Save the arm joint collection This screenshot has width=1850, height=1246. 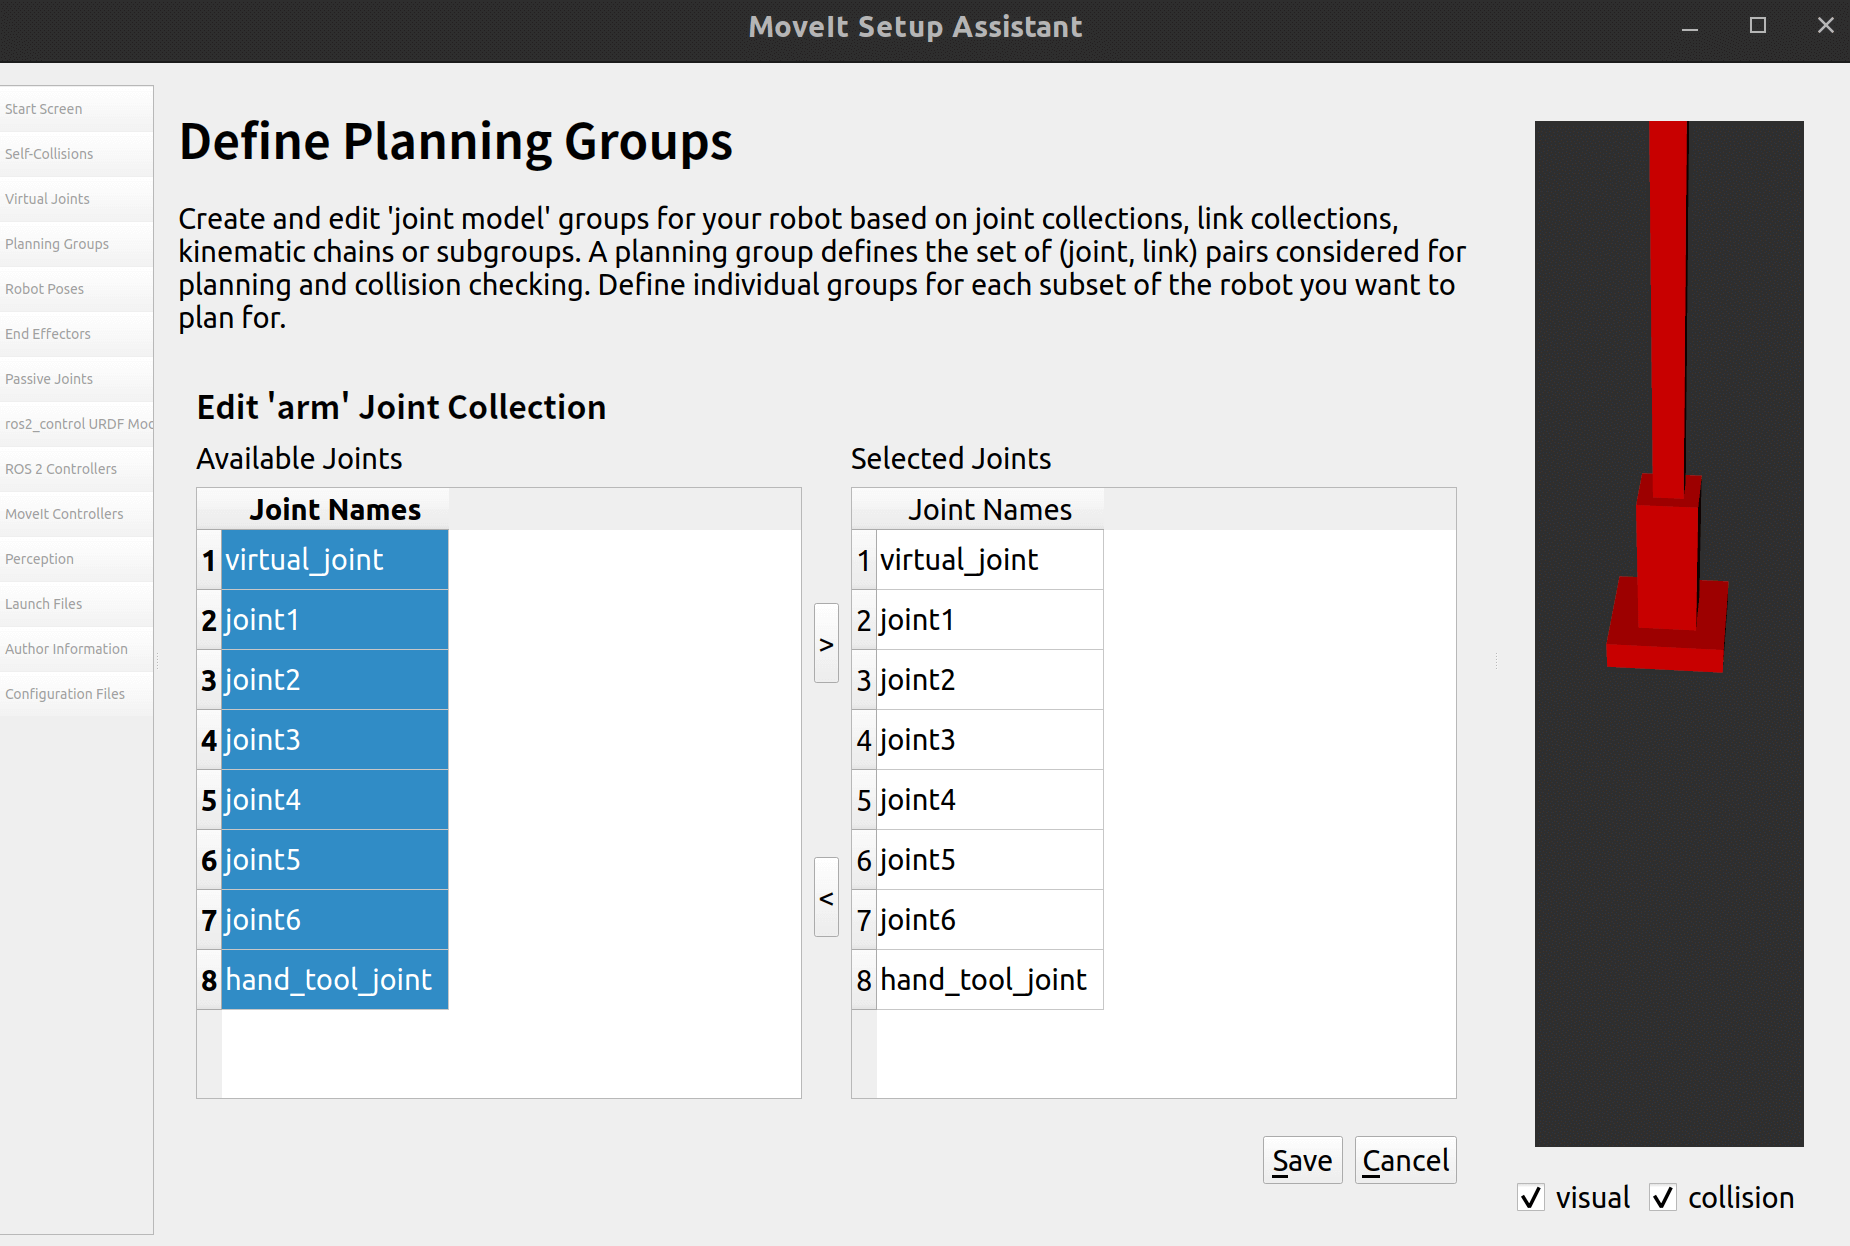pyautogui.click(x=1302, y=1160)
